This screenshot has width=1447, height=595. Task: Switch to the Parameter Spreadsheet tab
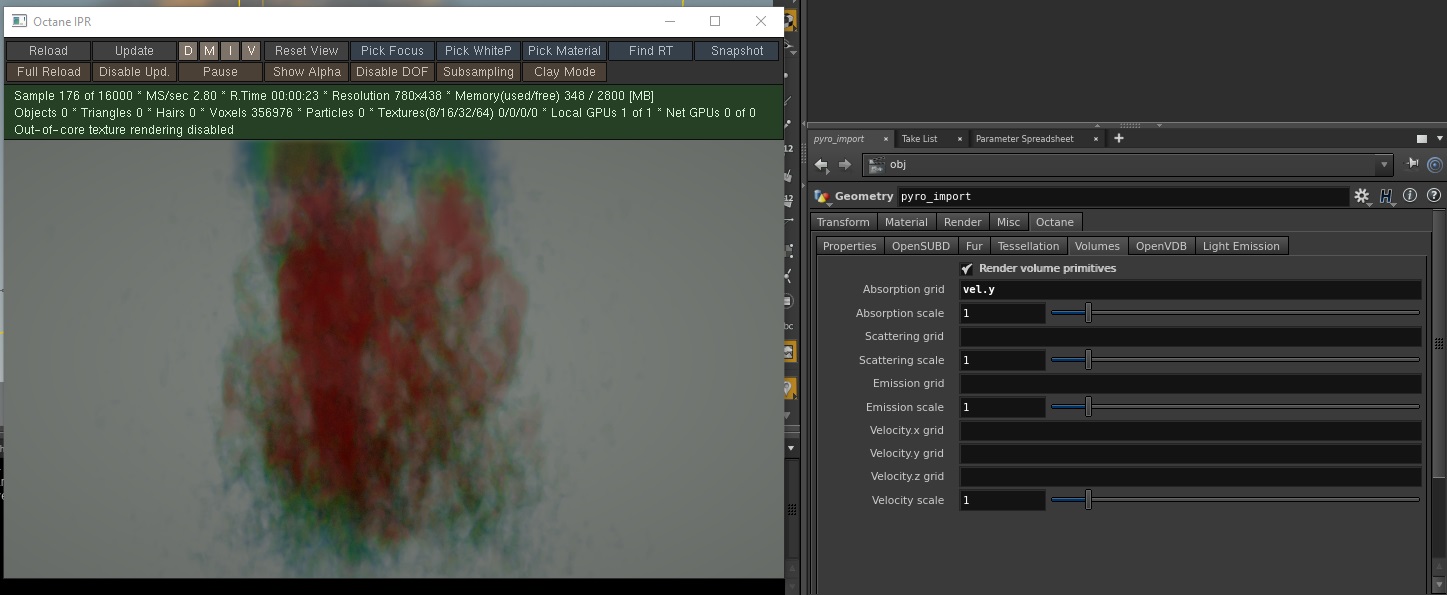pos(1024,139)
